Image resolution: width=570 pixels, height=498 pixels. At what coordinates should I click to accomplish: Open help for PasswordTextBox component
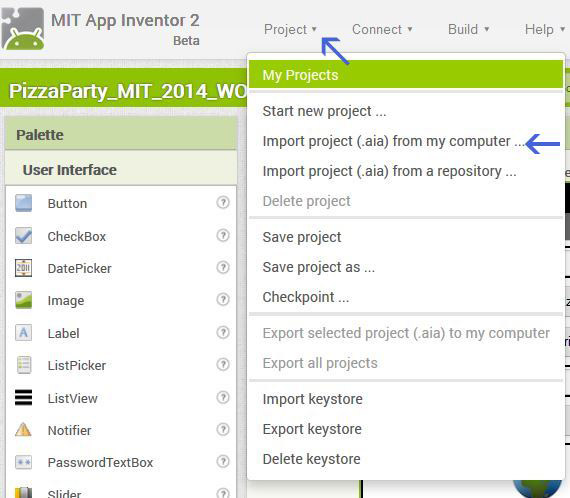pyautogui.click(x=223, y=461)
